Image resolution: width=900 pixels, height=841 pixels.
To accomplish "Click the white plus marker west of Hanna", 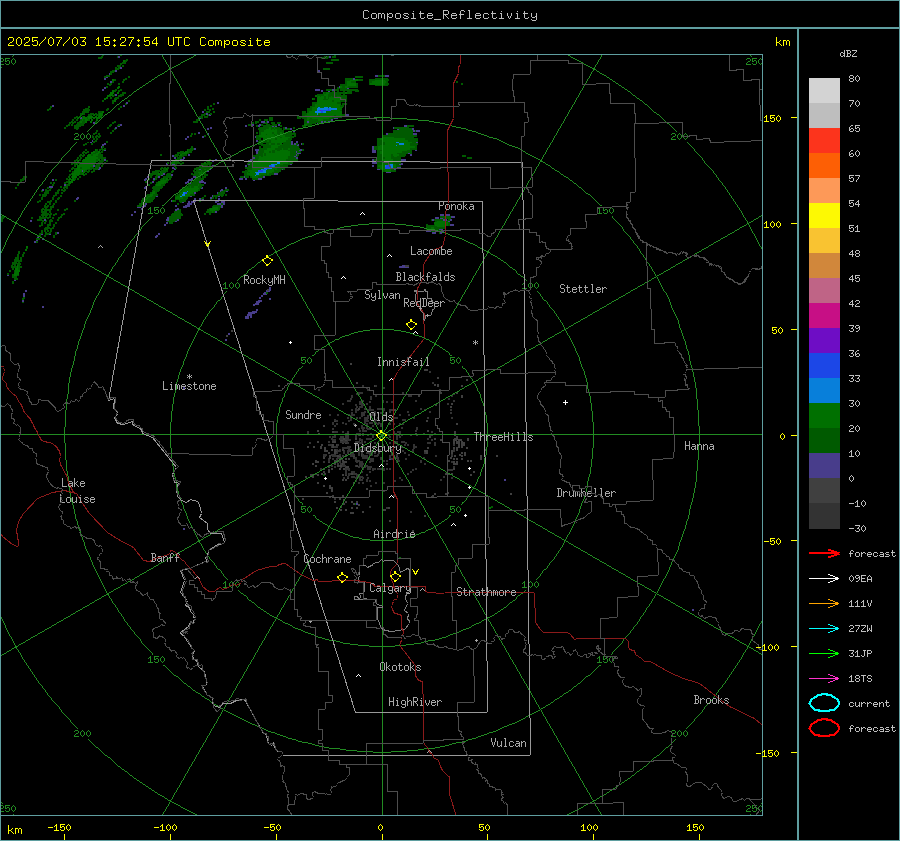I will pyautogui.click(x=565, y=402).
